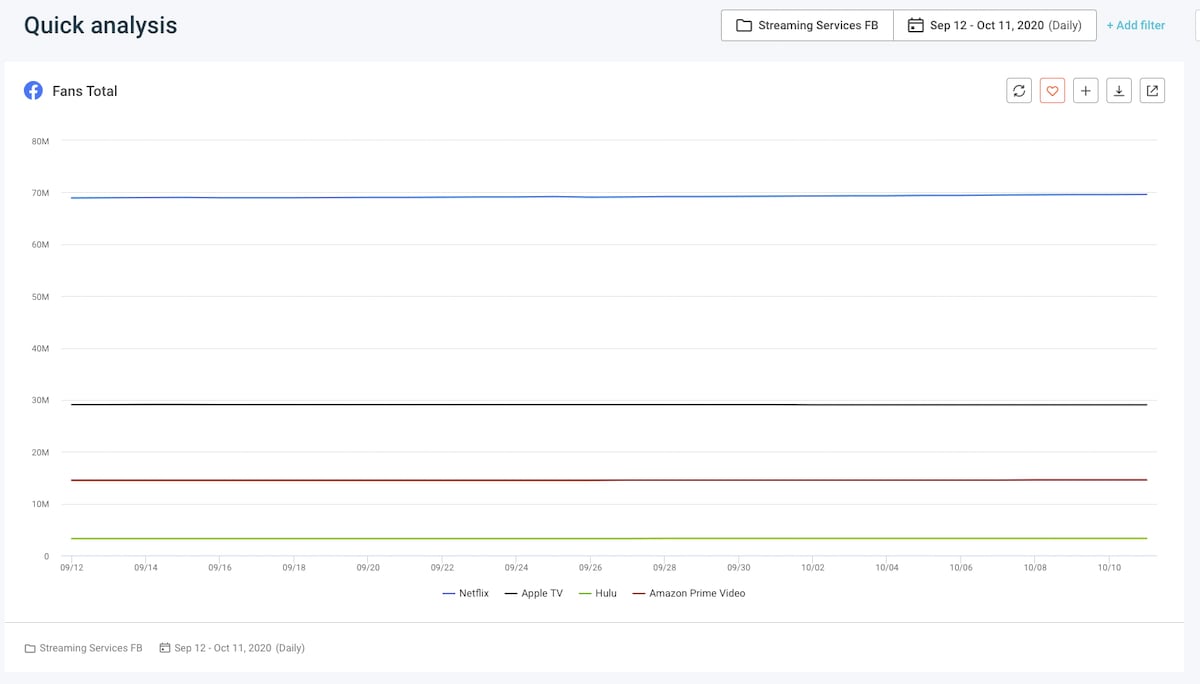The width and height of the screenshot is (1200, 684).
Task: Click the 10/10 x-axis date label
Action: pyautogui.click(x=1109, y=567)
